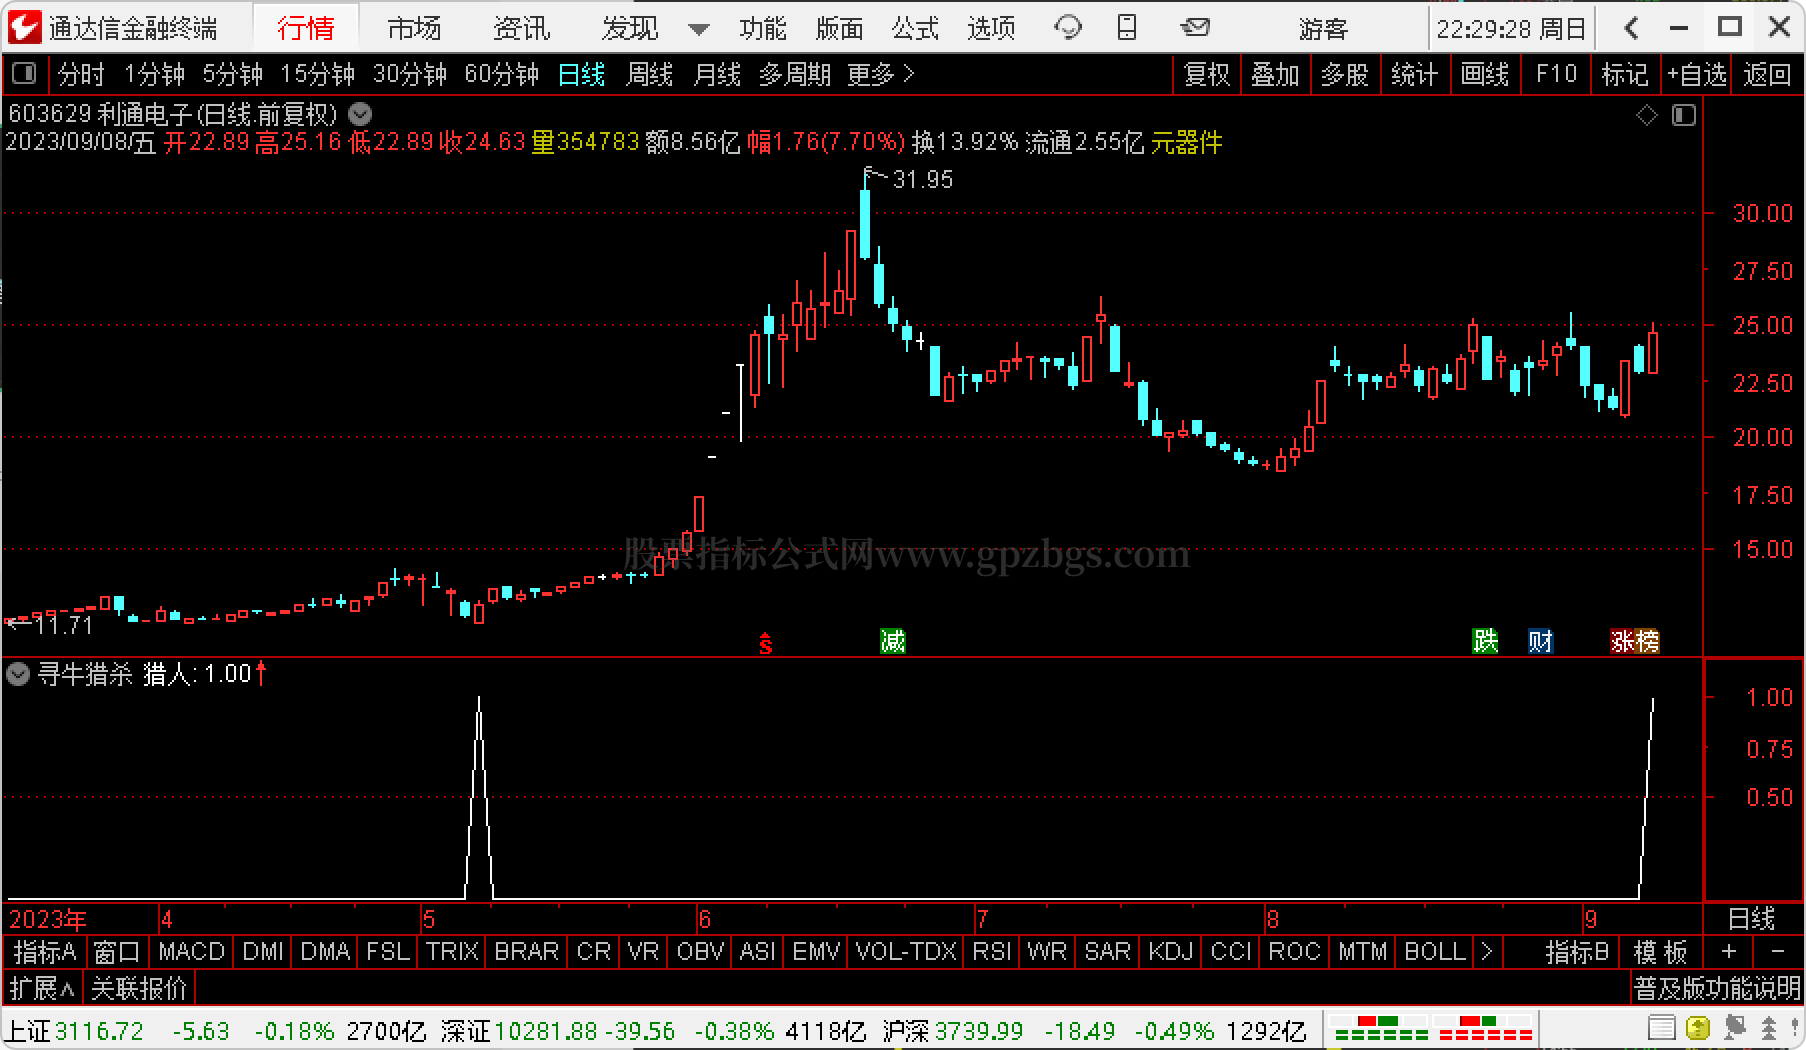Viewport: 1806px width, 1050px height.
Task: Open F10 company info
Action: click(1556, 74)
